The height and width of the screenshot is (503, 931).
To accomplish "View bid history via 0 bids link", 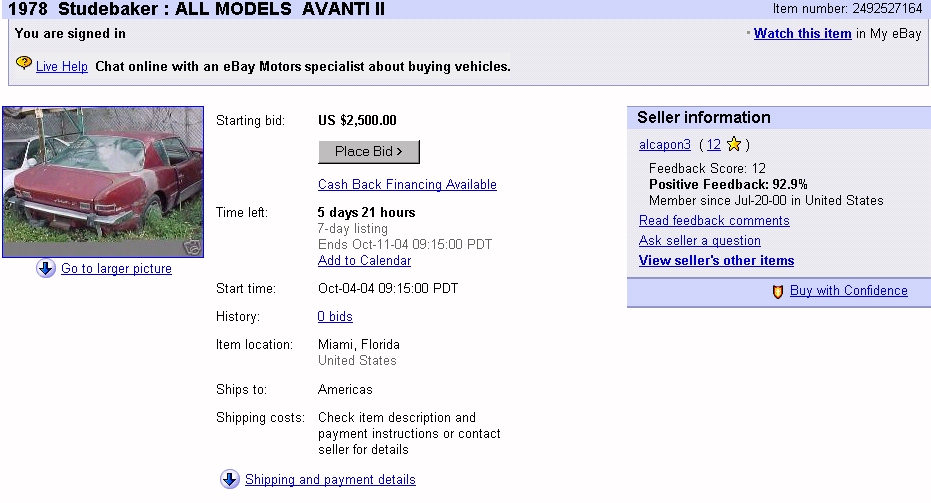I will [x=335, y=317].
